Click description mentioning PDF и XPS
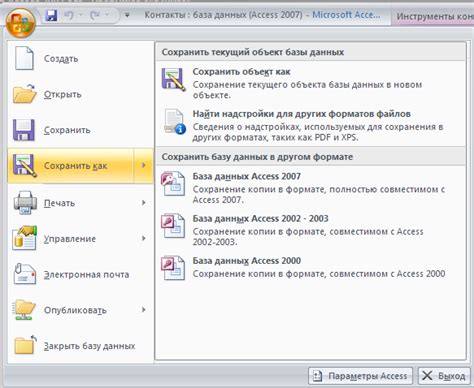 click(x=318, y=132)
